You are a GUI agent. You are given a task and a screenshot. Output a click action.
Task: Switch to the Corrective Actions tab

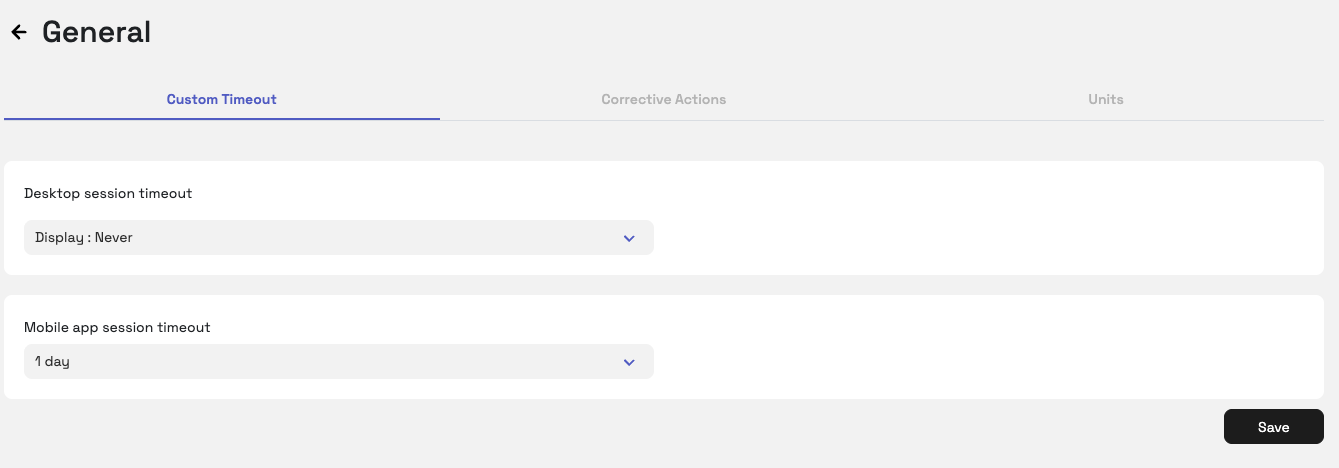663,100
